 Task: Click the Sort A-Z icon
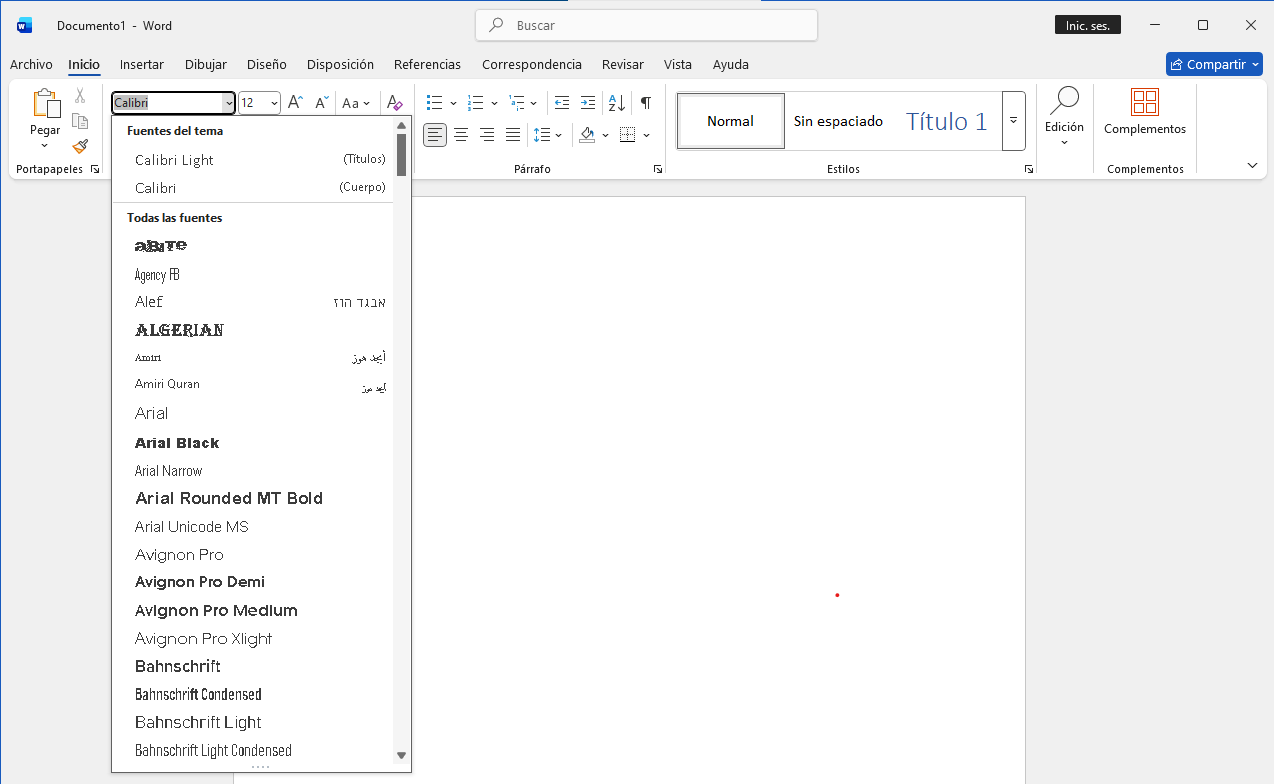[x=617, y=103]
